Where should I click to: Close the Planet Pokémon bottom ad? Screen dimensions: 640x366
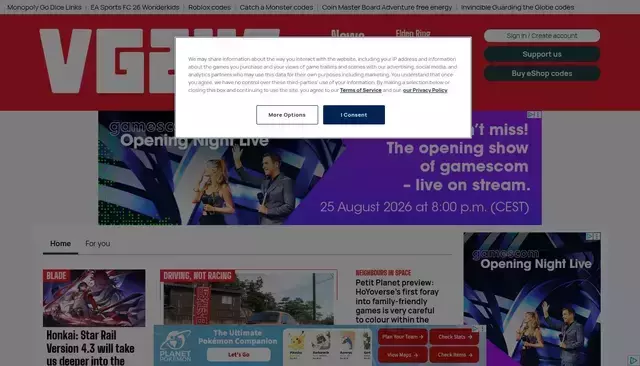pyautogui.click(x=482, y=328)
